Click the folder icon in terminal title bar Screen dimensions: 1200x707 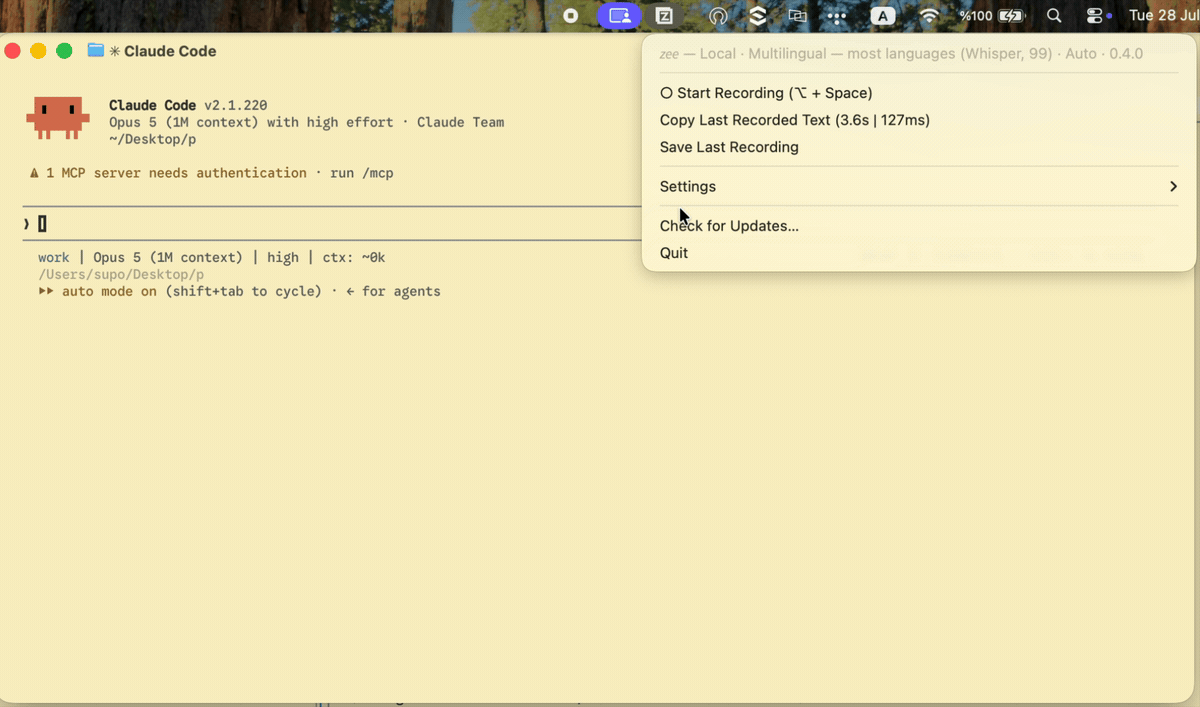coord(96,50)
